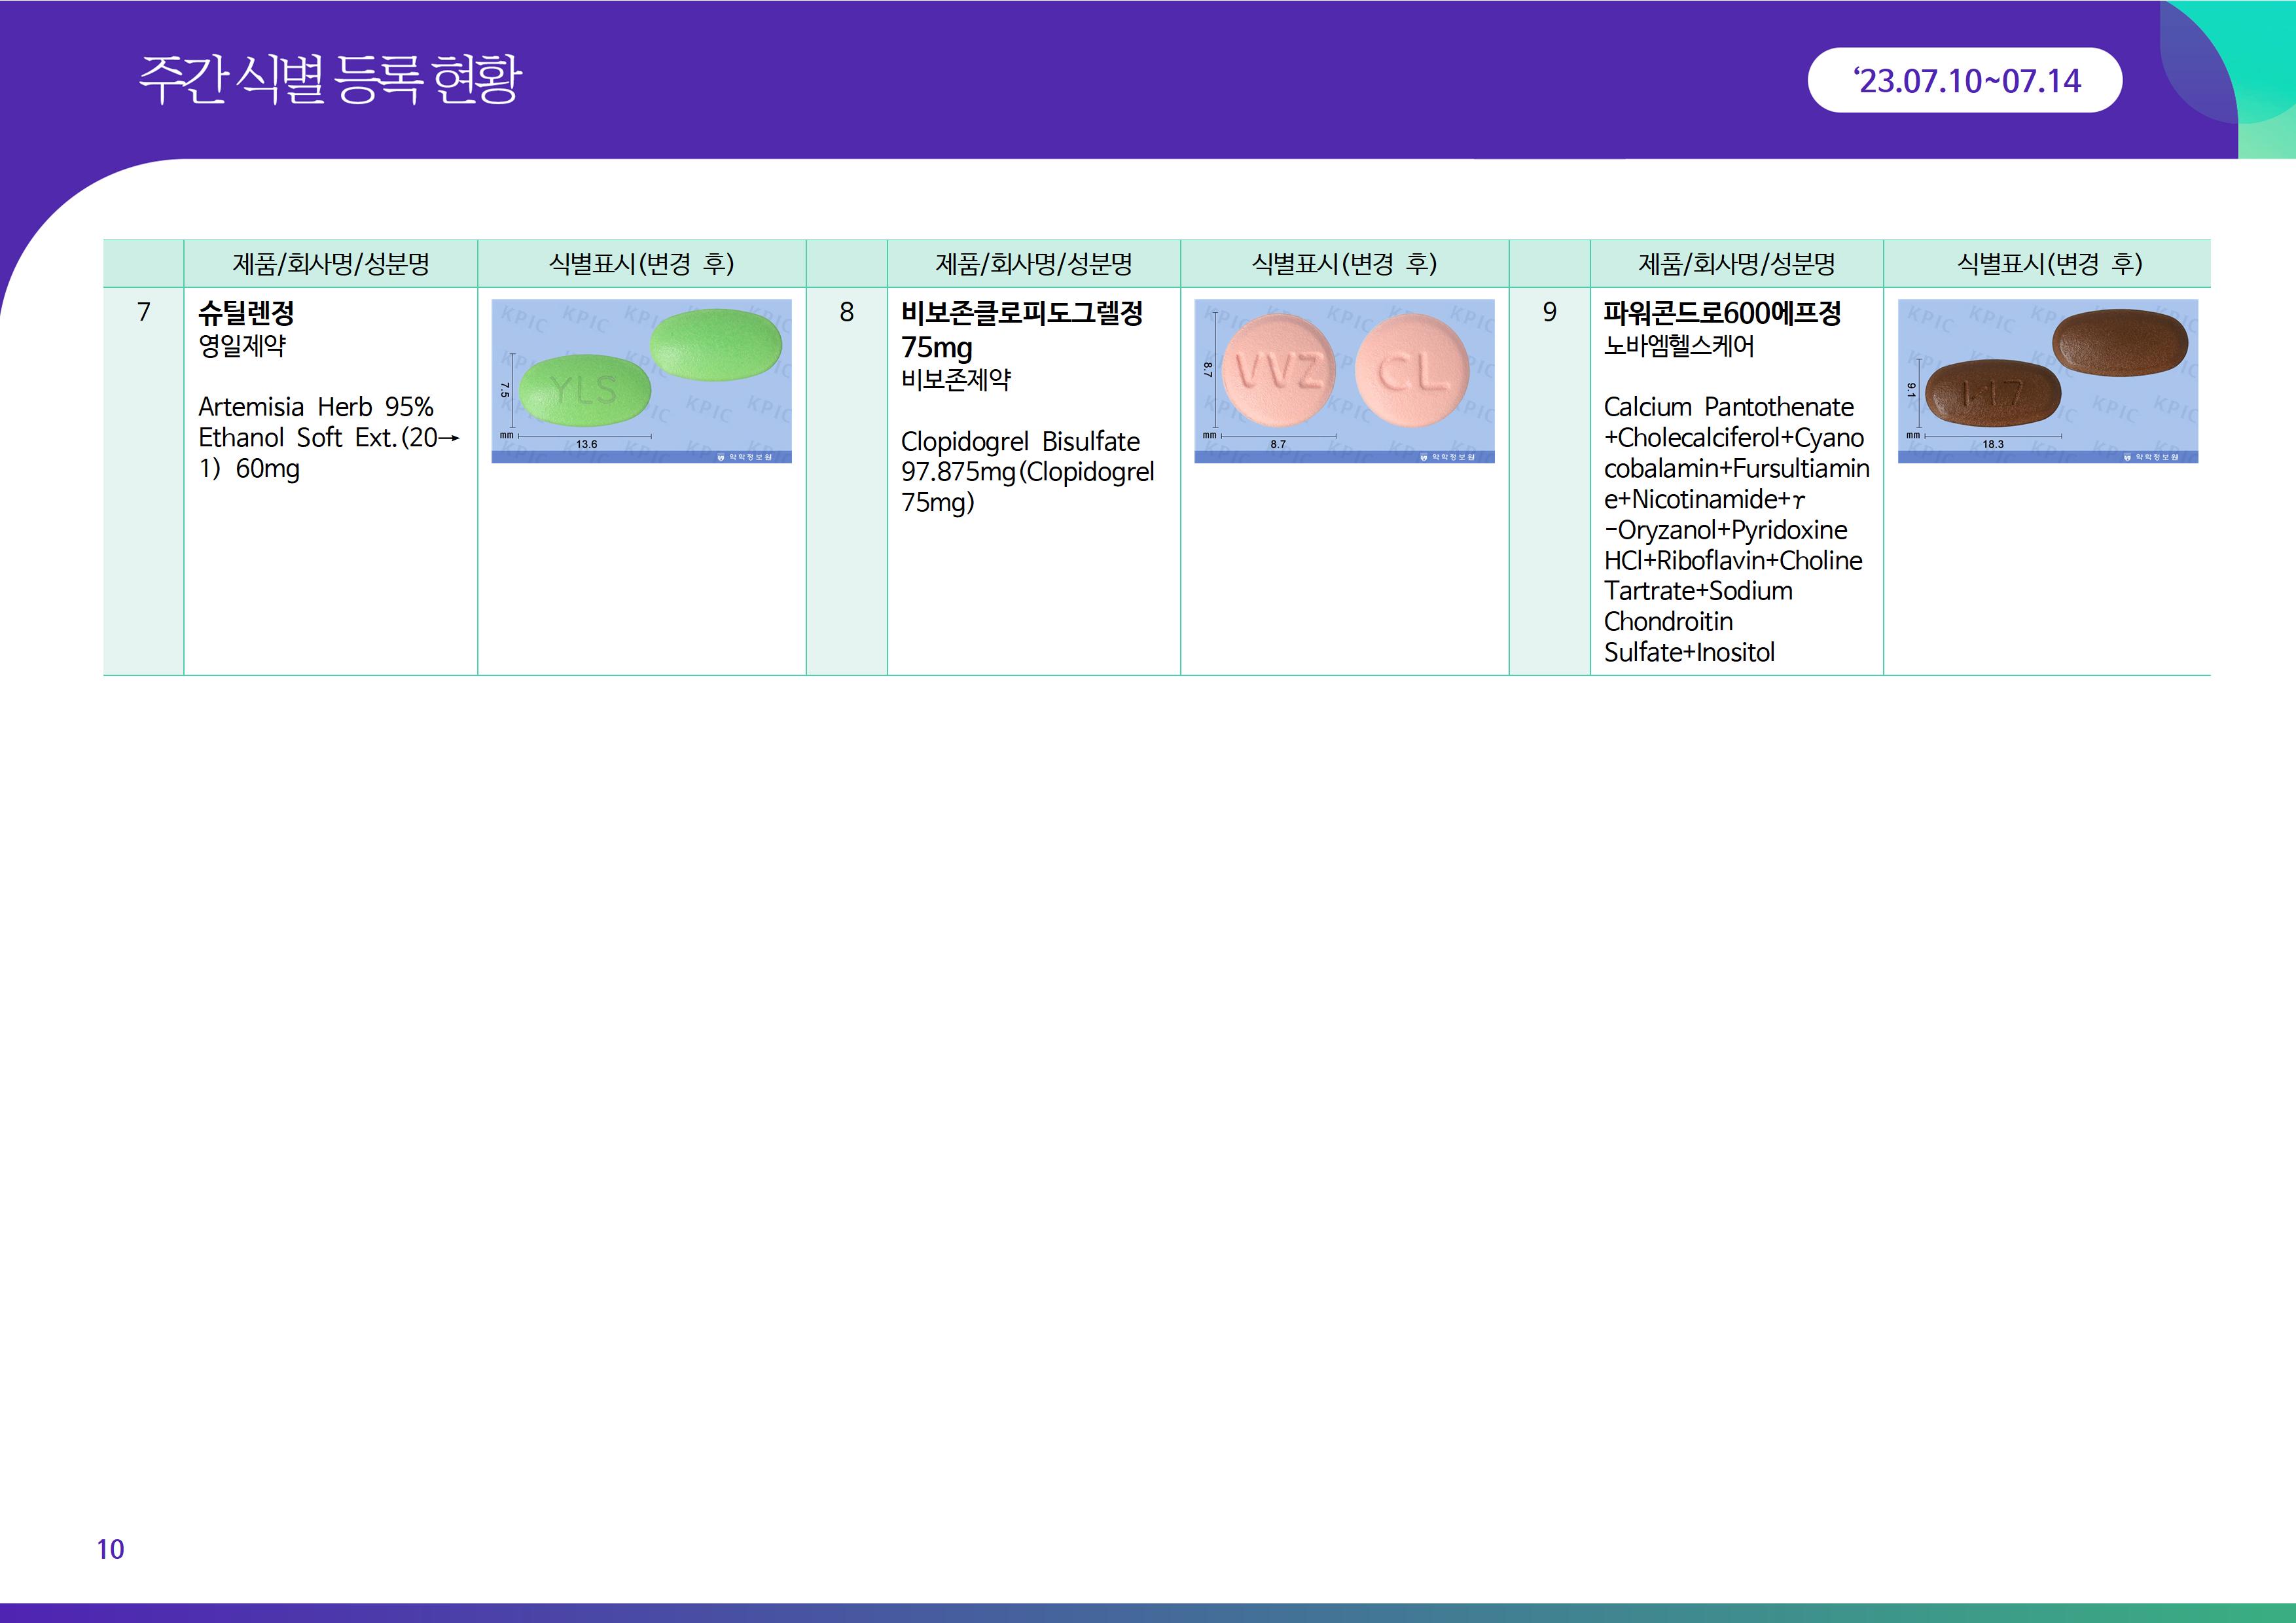
Task: Click the pink VVZ CL tablet image
Action: coord(1344,381)
